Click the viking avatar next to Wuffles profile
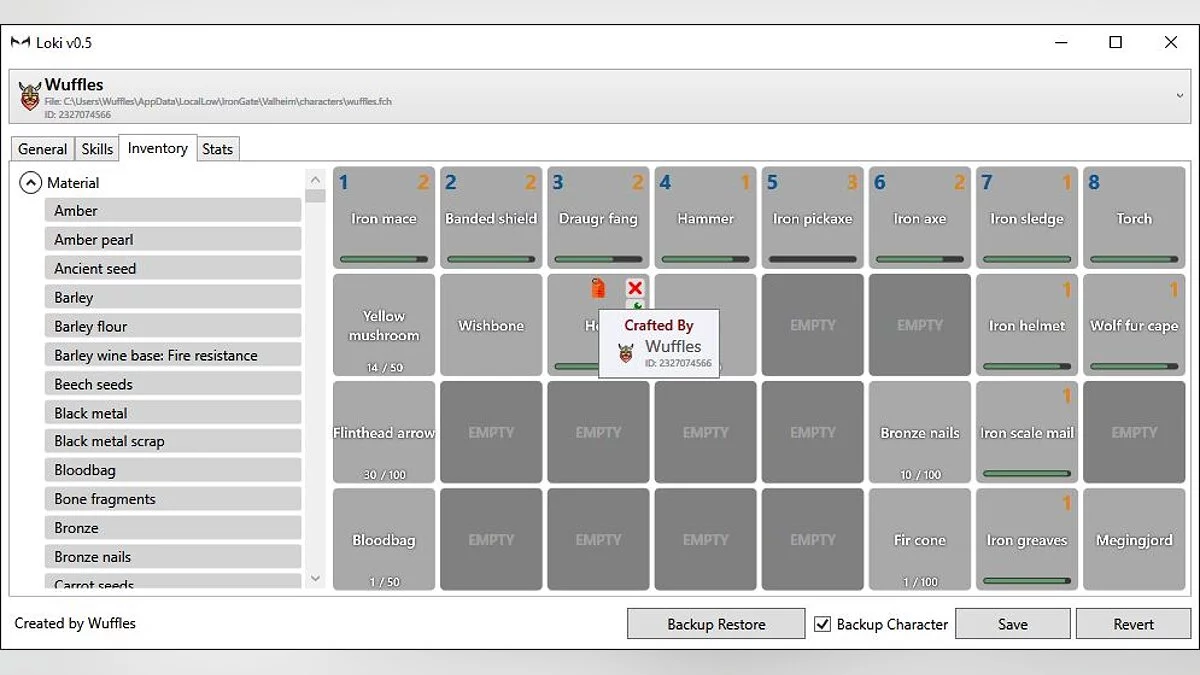 tap(30, 97)
